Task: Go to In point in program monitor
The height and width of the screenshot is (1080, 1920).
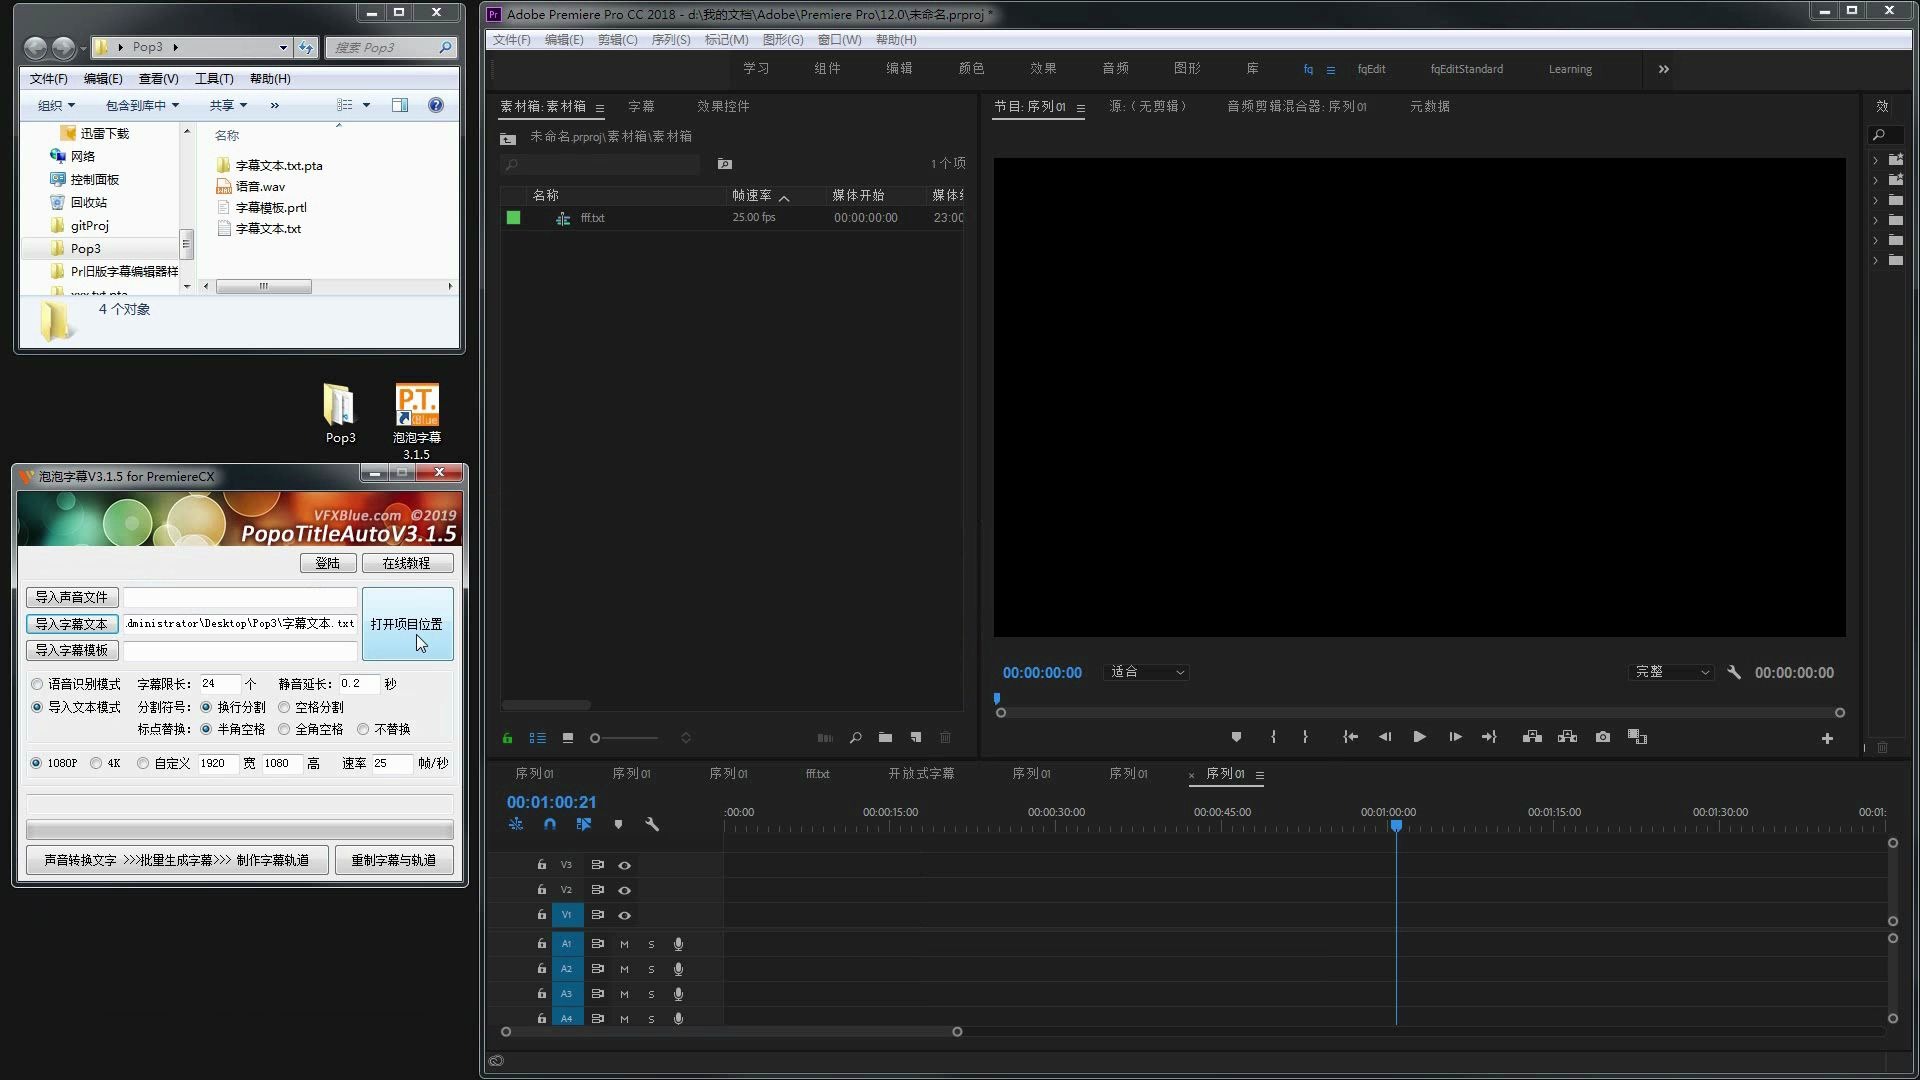Action: (1350, 737)
